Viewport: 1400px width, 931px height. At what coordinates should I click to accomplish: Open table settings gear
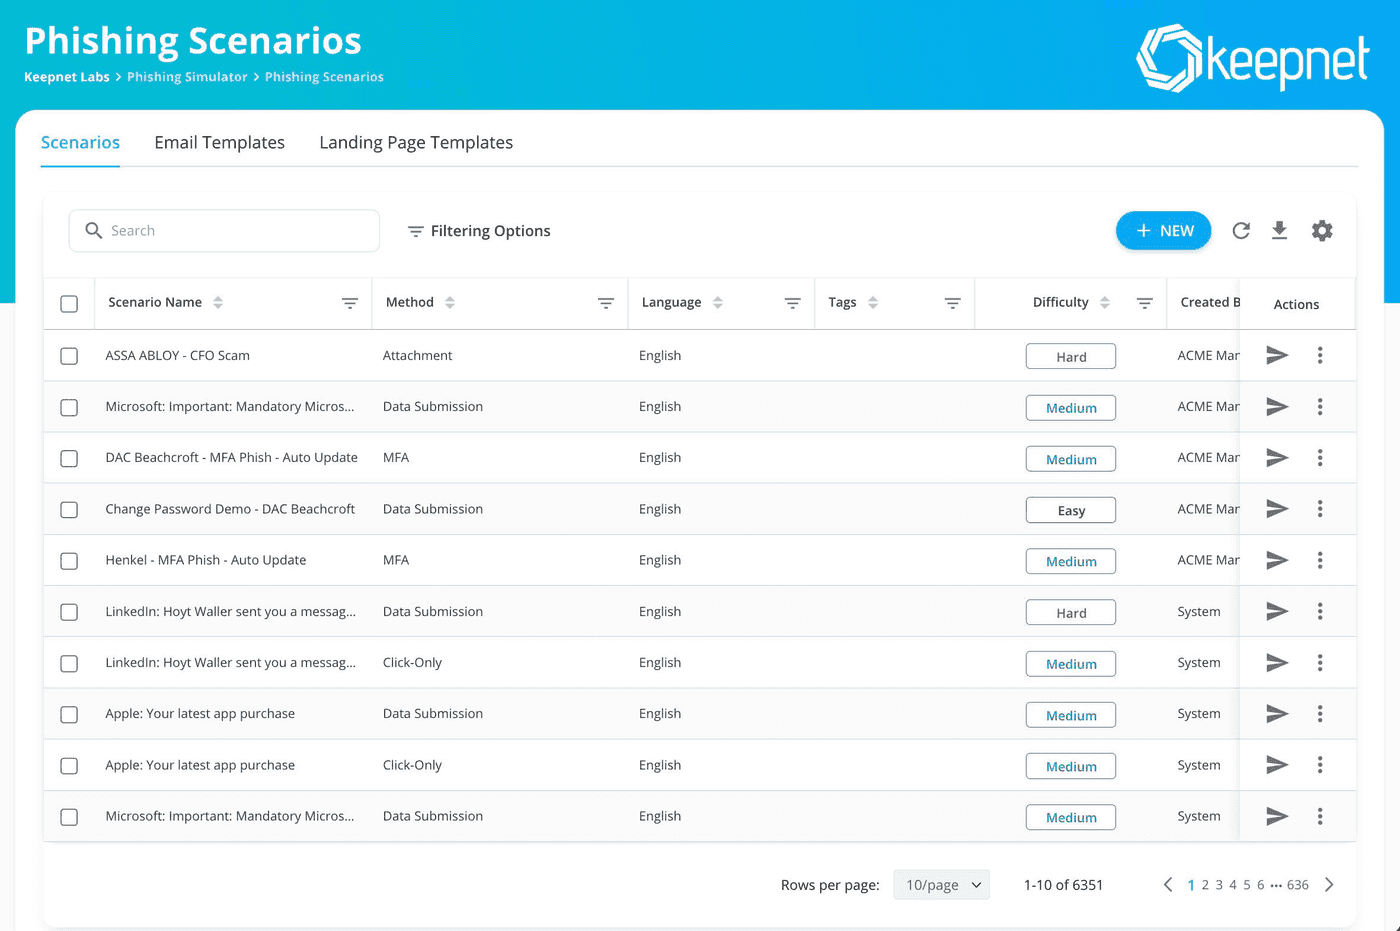[x=1322, y=231]
